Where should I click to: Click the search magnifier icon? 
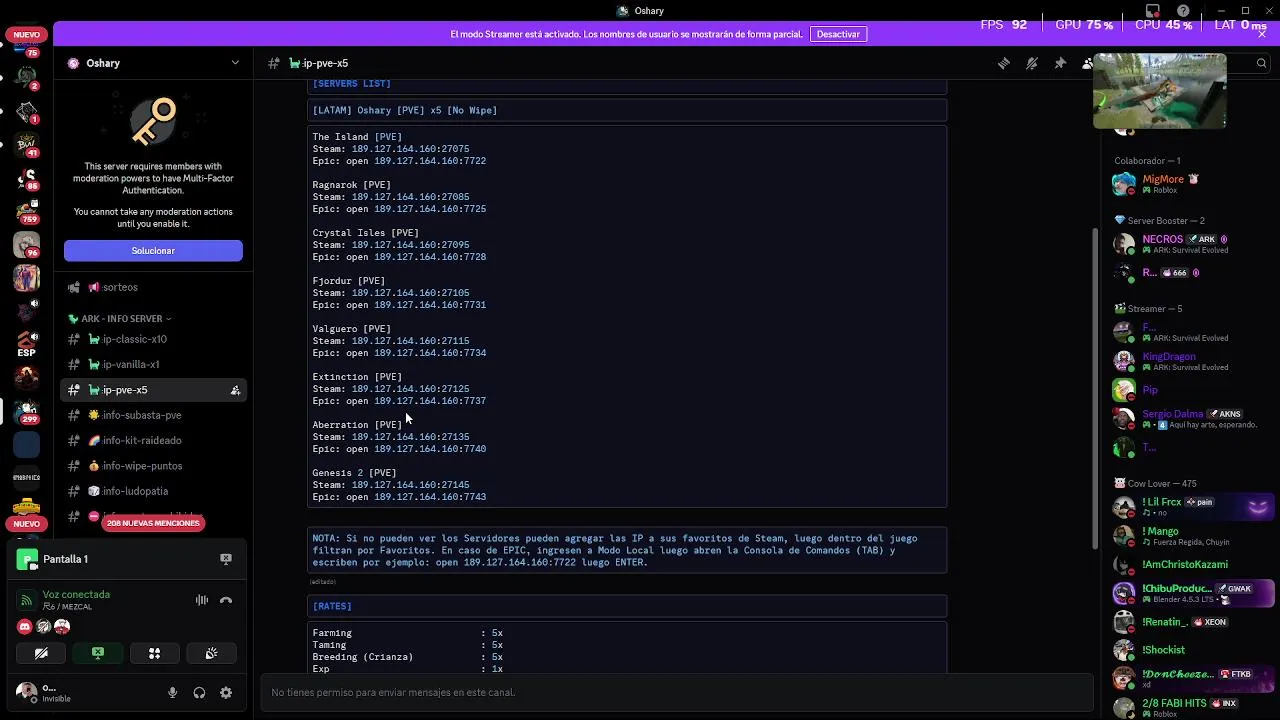1261,63
